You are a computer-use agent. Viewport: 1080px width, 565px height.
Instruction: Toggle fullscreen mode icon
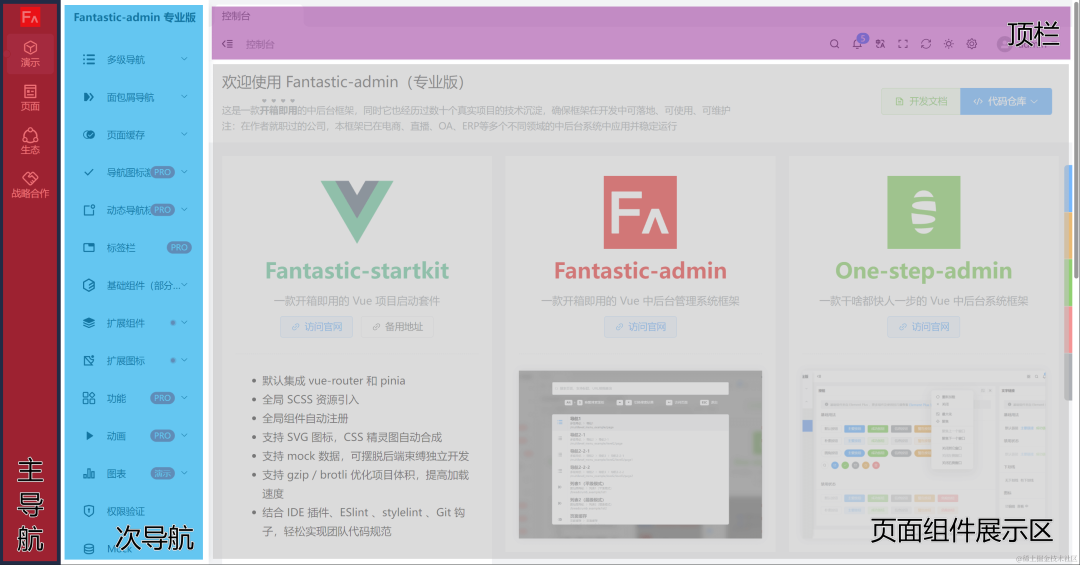[x=903, y=44]
